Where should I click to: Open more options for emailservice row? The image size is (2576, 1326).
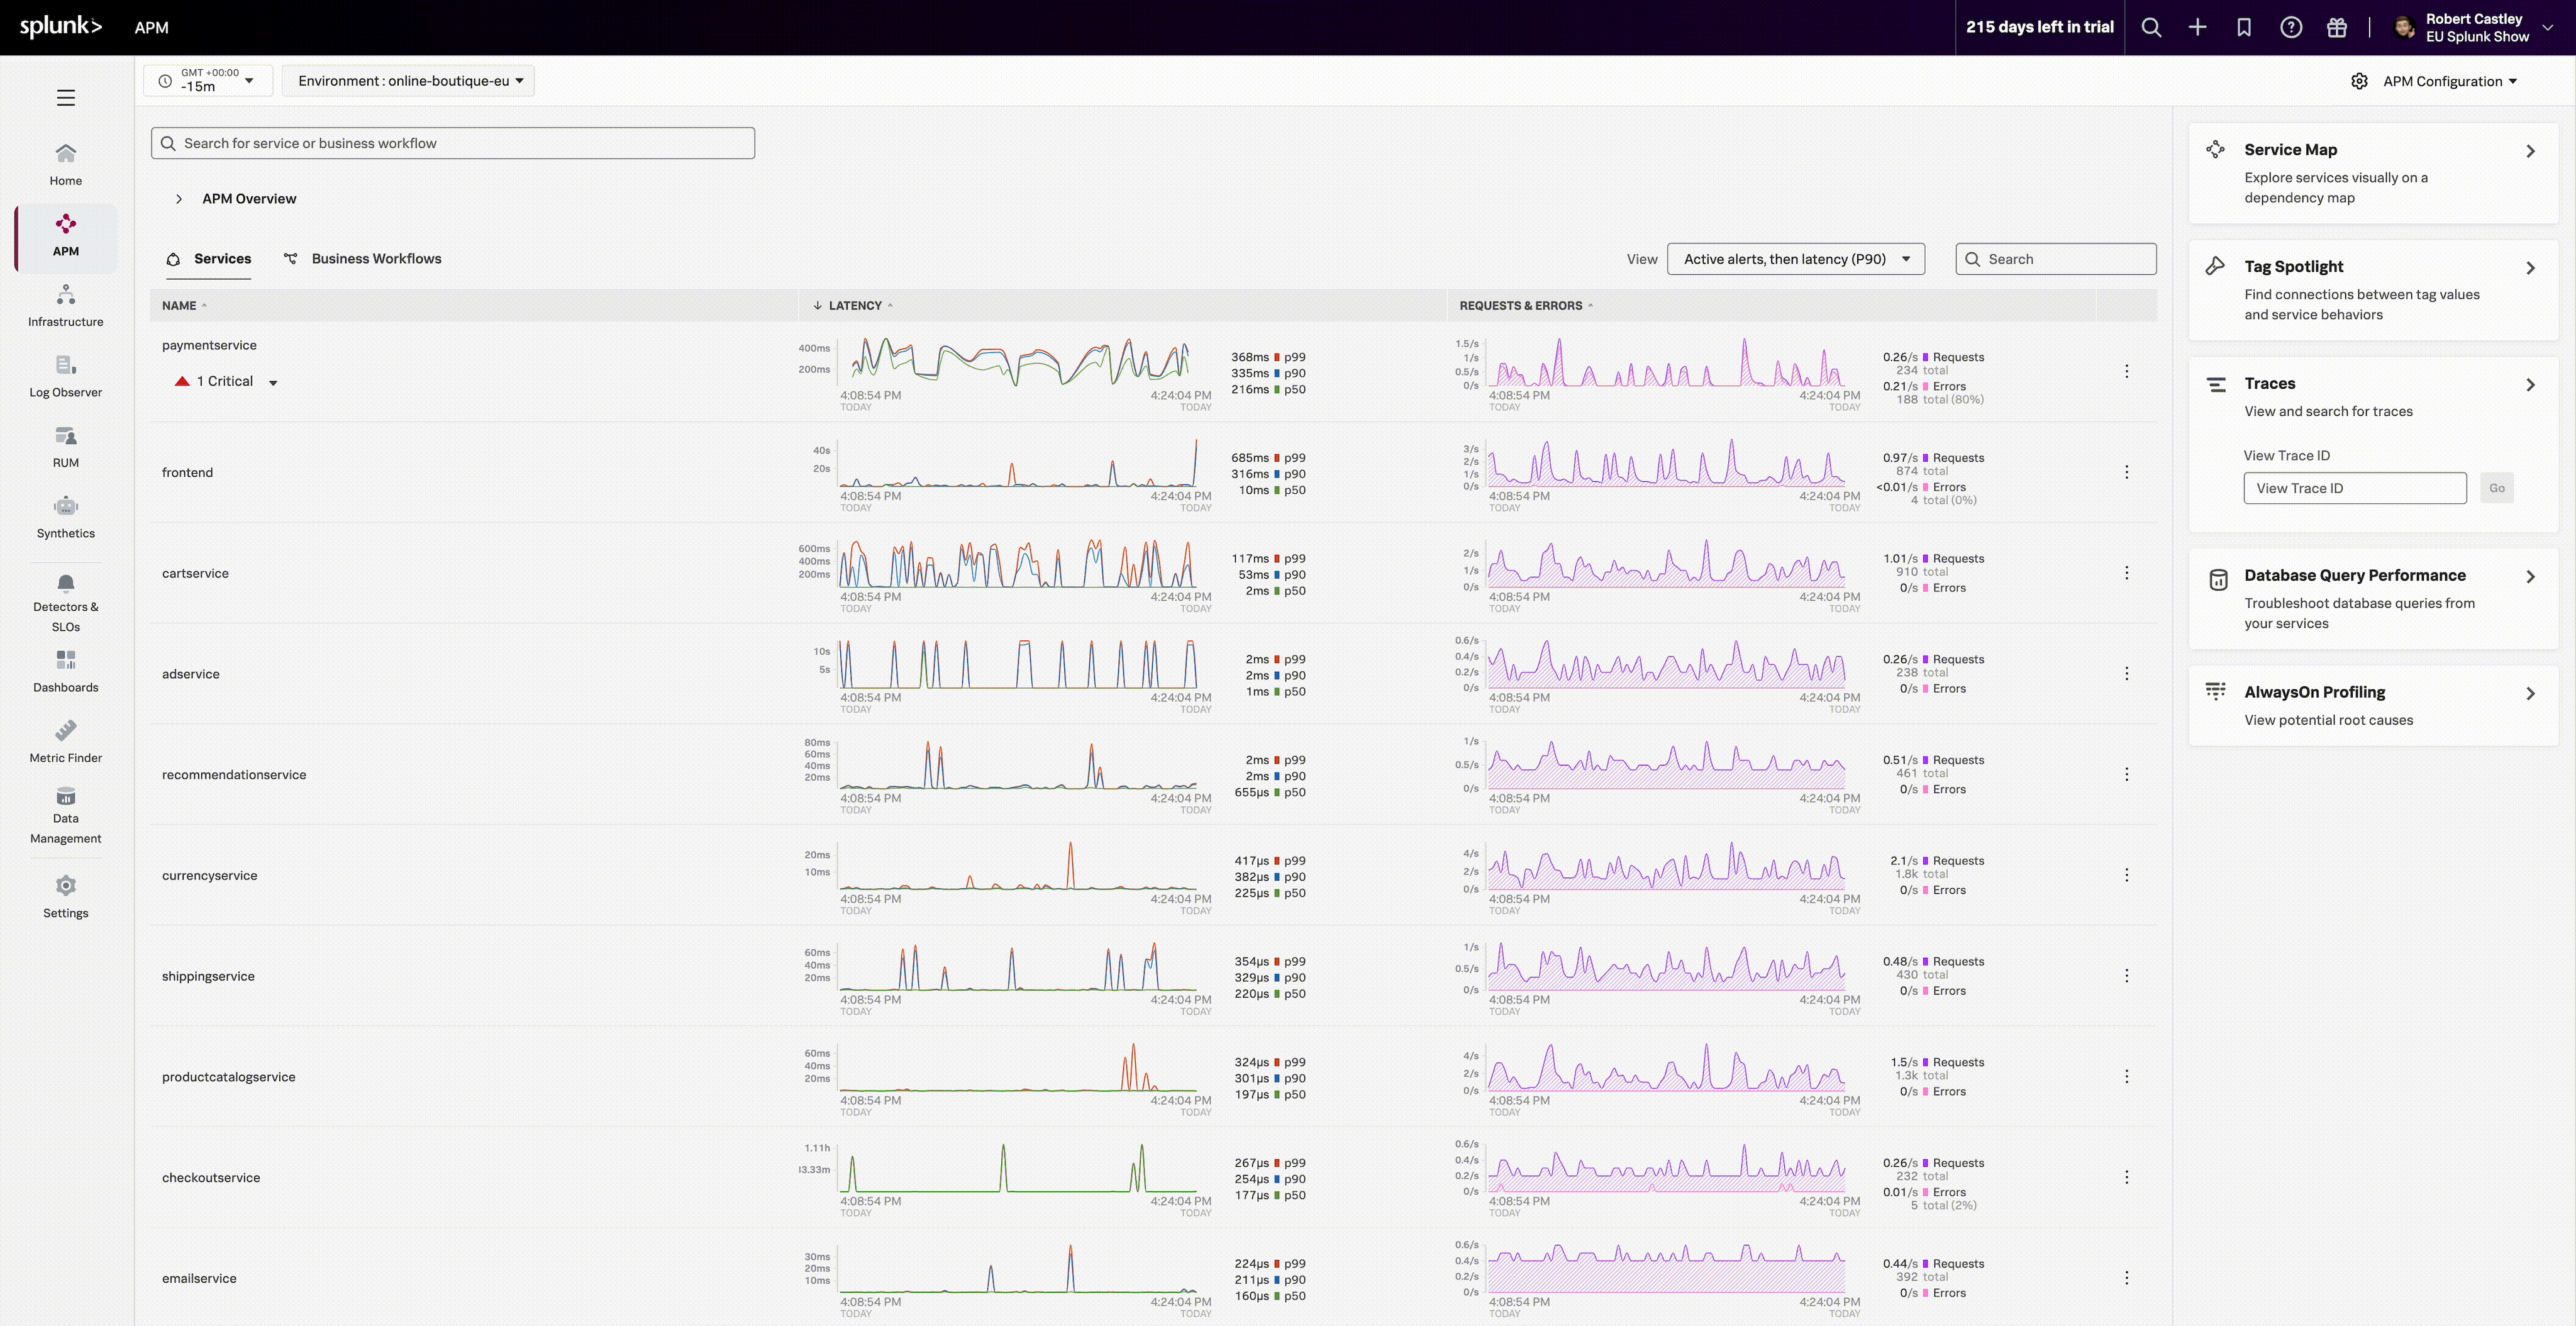[x=2126, y=1278]
